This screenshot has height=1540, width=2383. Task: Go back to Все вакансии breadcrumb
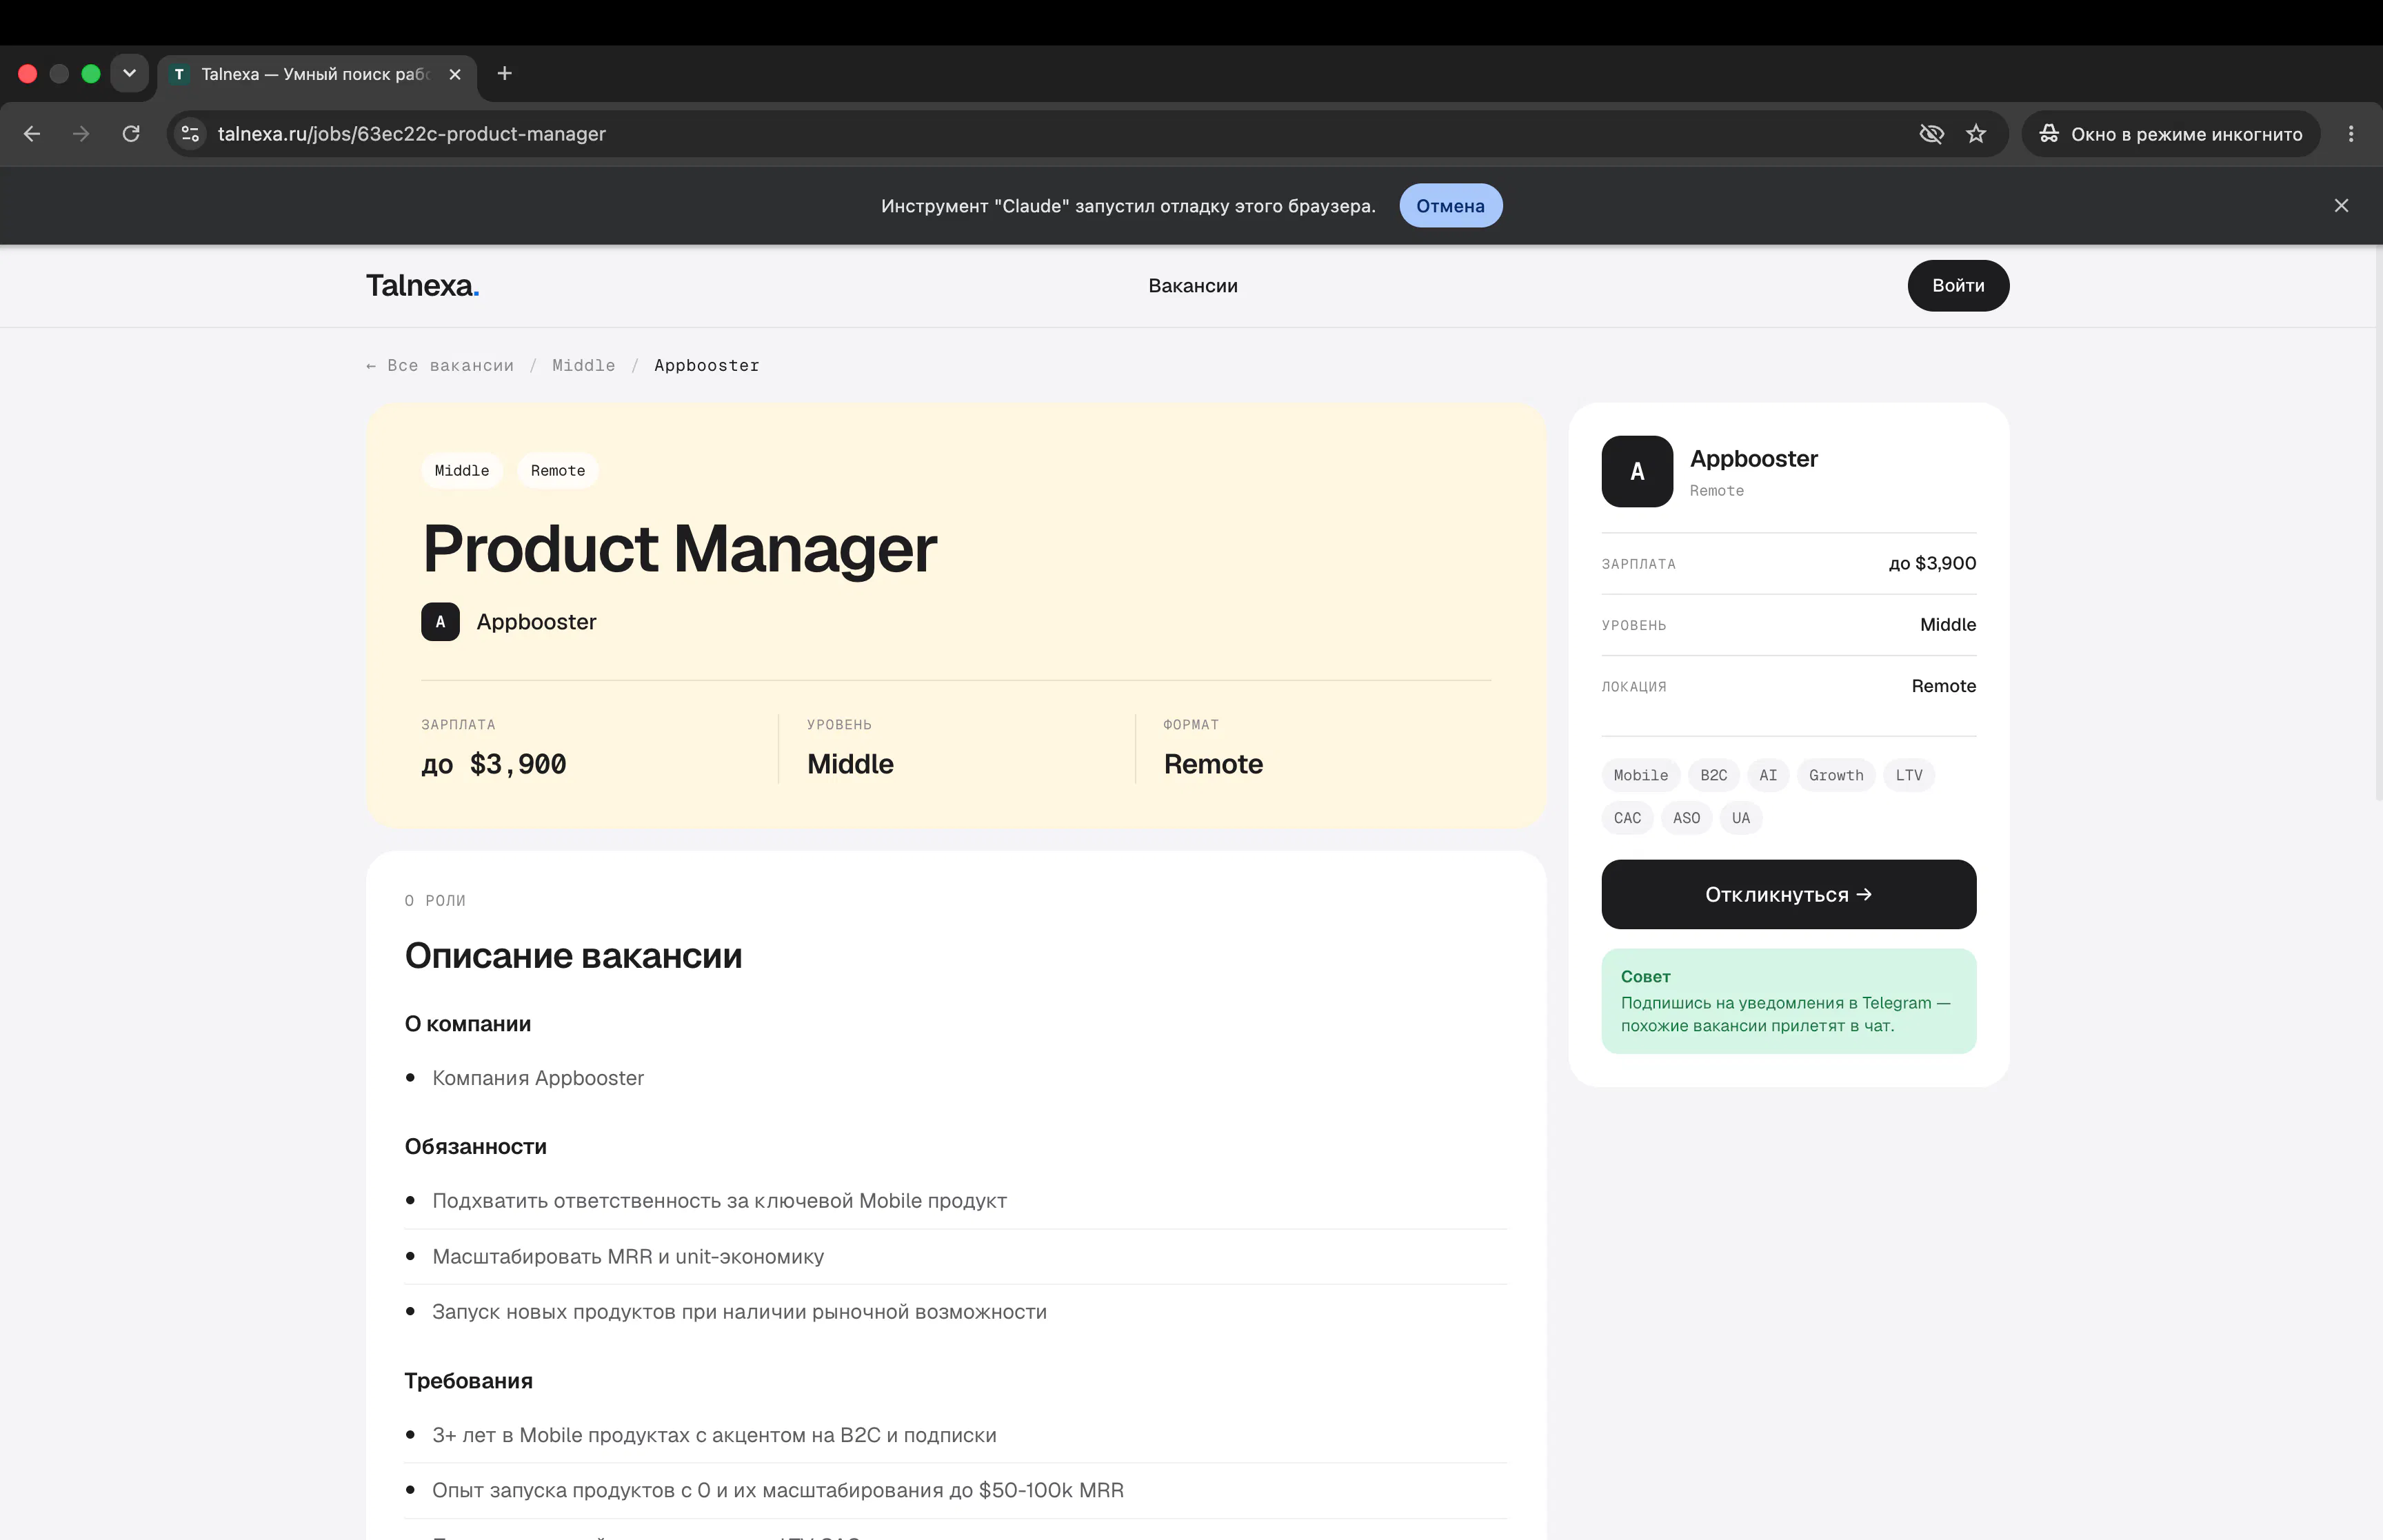(440, 366)
